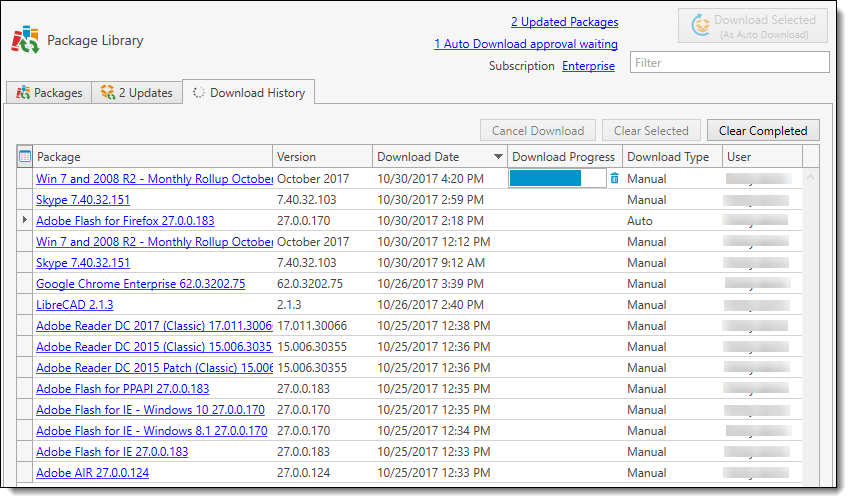Image resolution: width=852 pixels, height=503 pixels.
Task: Expand the Adobe Flash for Firefox row
Action: [25, 220]
